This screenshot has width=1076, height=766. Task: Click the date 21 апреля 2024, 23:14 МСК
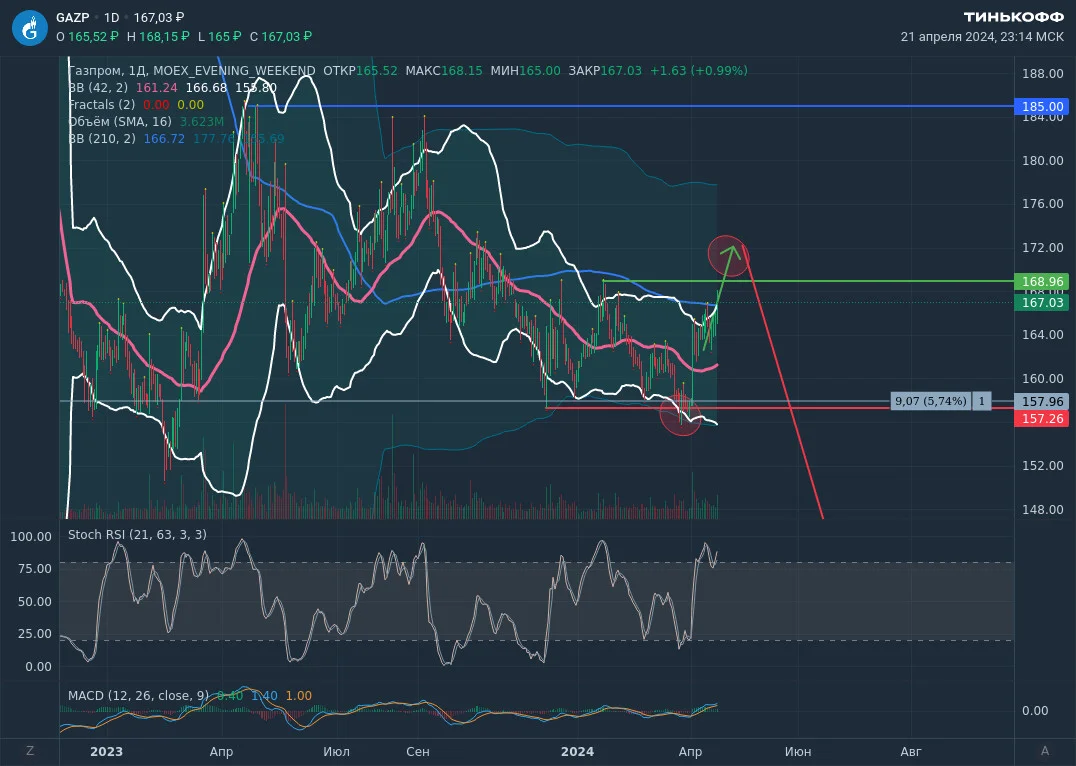click(x=982, y=36)
